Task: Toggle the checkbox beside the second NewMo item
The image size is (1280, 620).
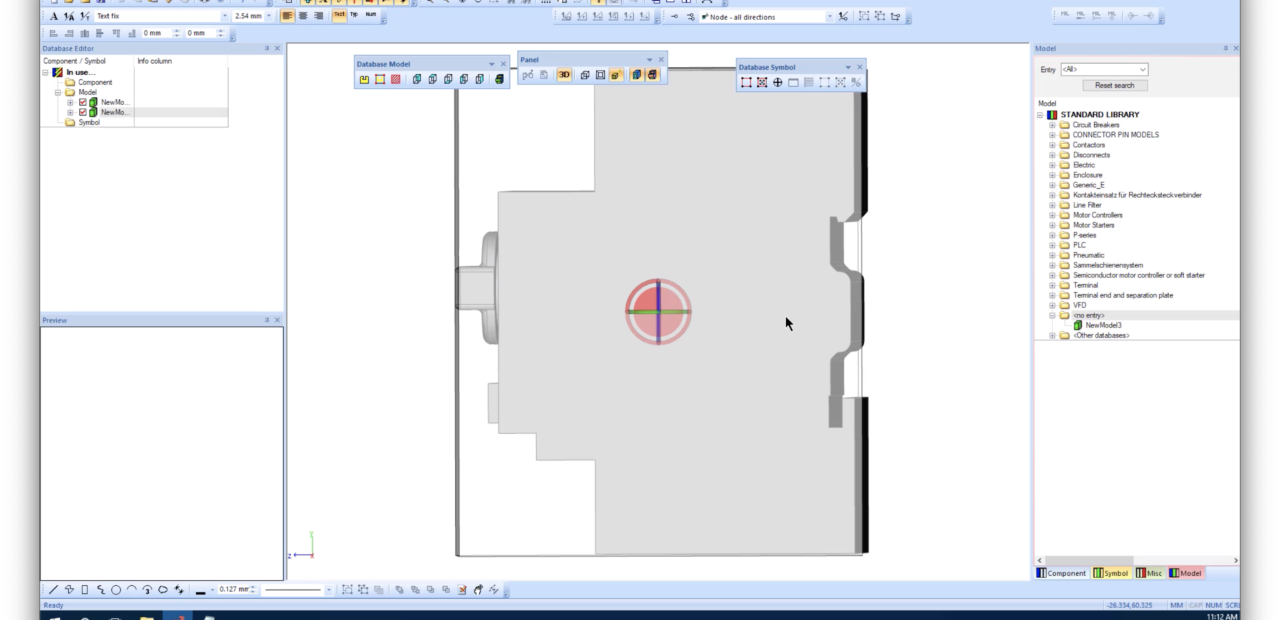Action: click(83, 112)
